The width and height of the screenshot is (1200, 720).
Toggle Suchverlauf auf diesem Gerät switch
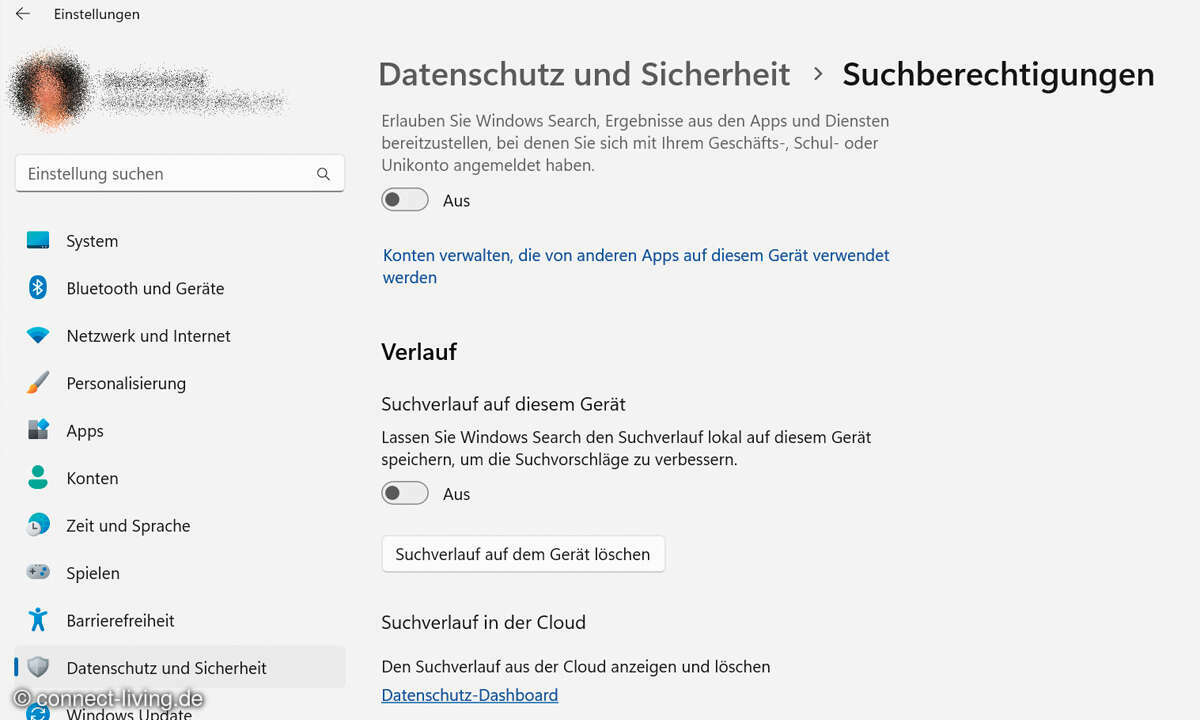pyautogui.click(x=405, y=493)
